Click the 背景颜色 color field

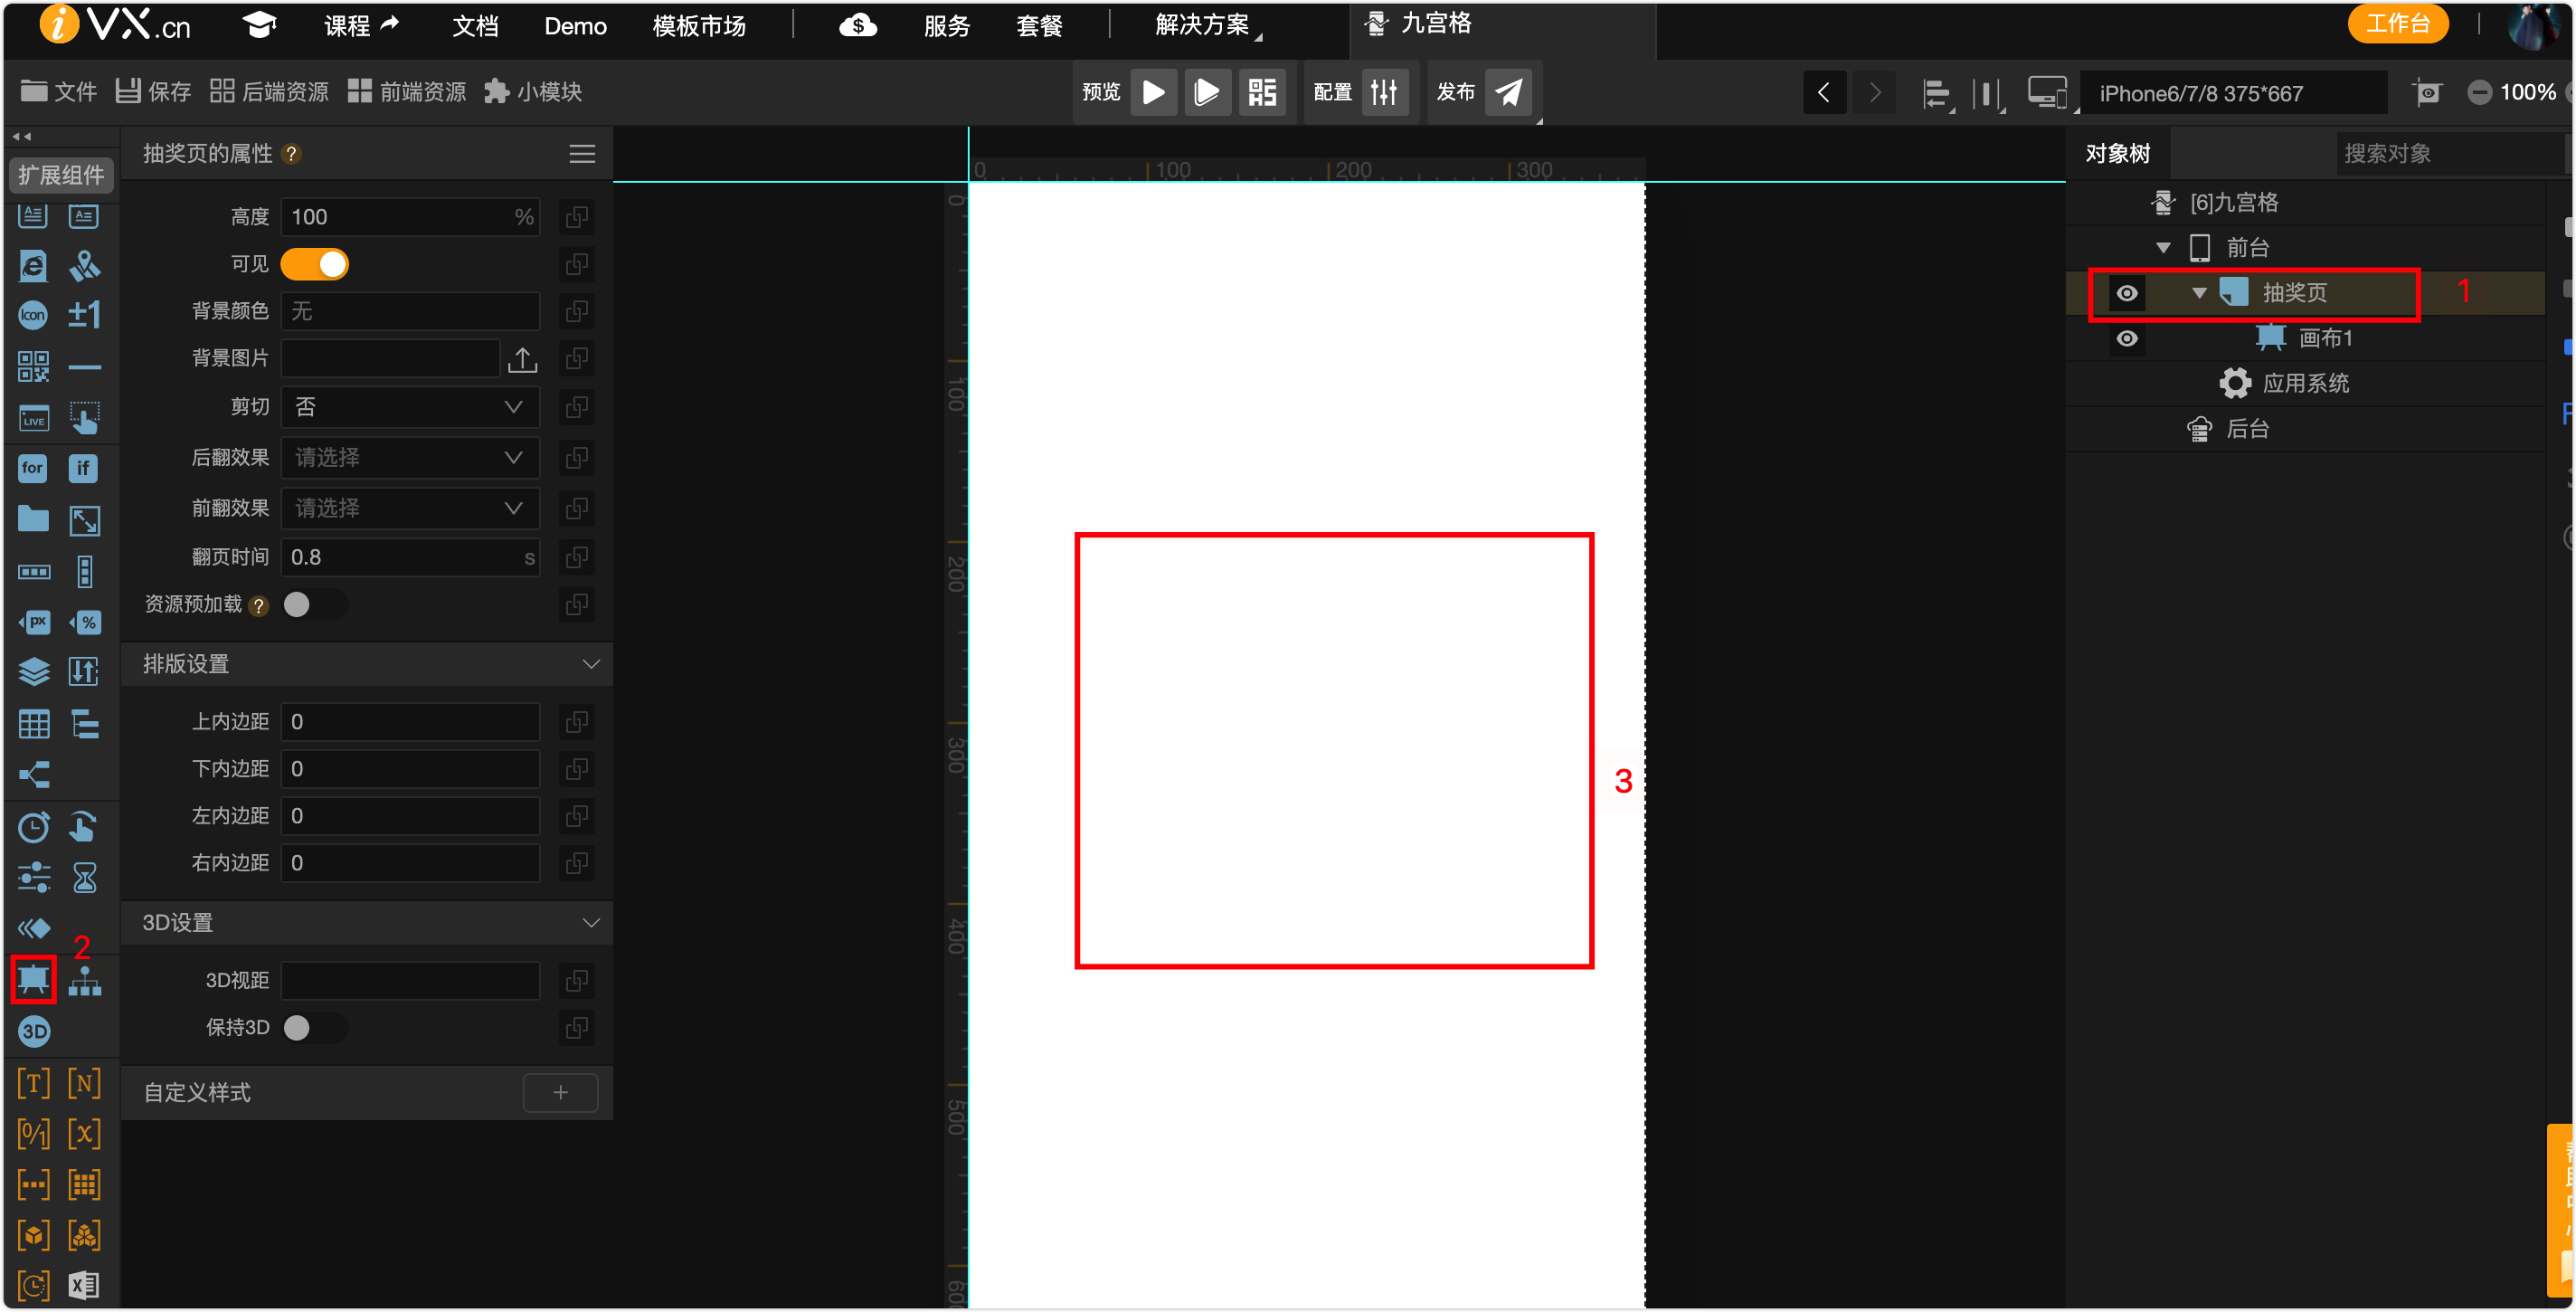coord(410,311)
